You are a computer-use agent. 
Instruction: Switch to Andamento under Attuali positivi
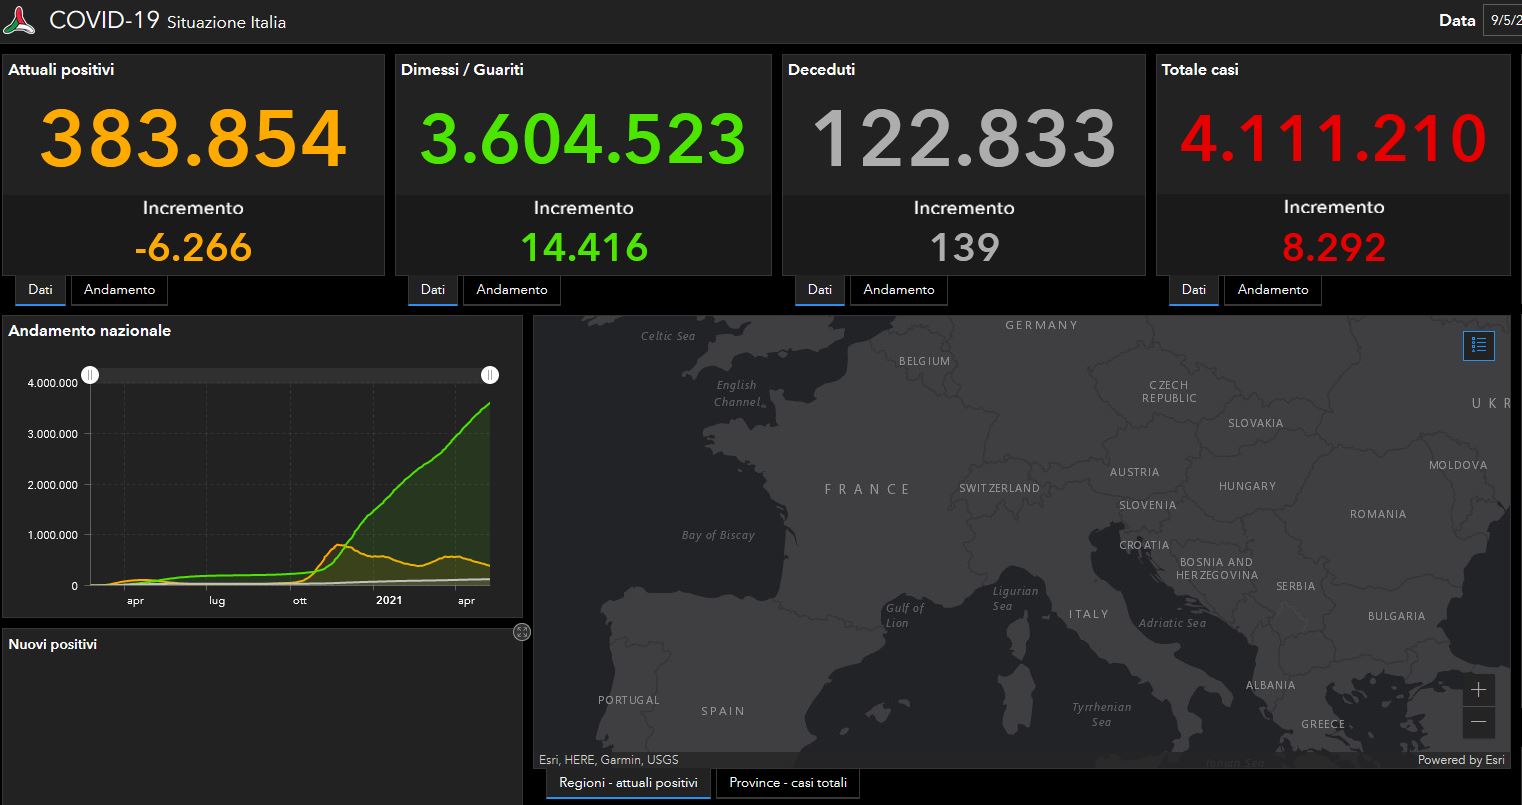(119, 290)
